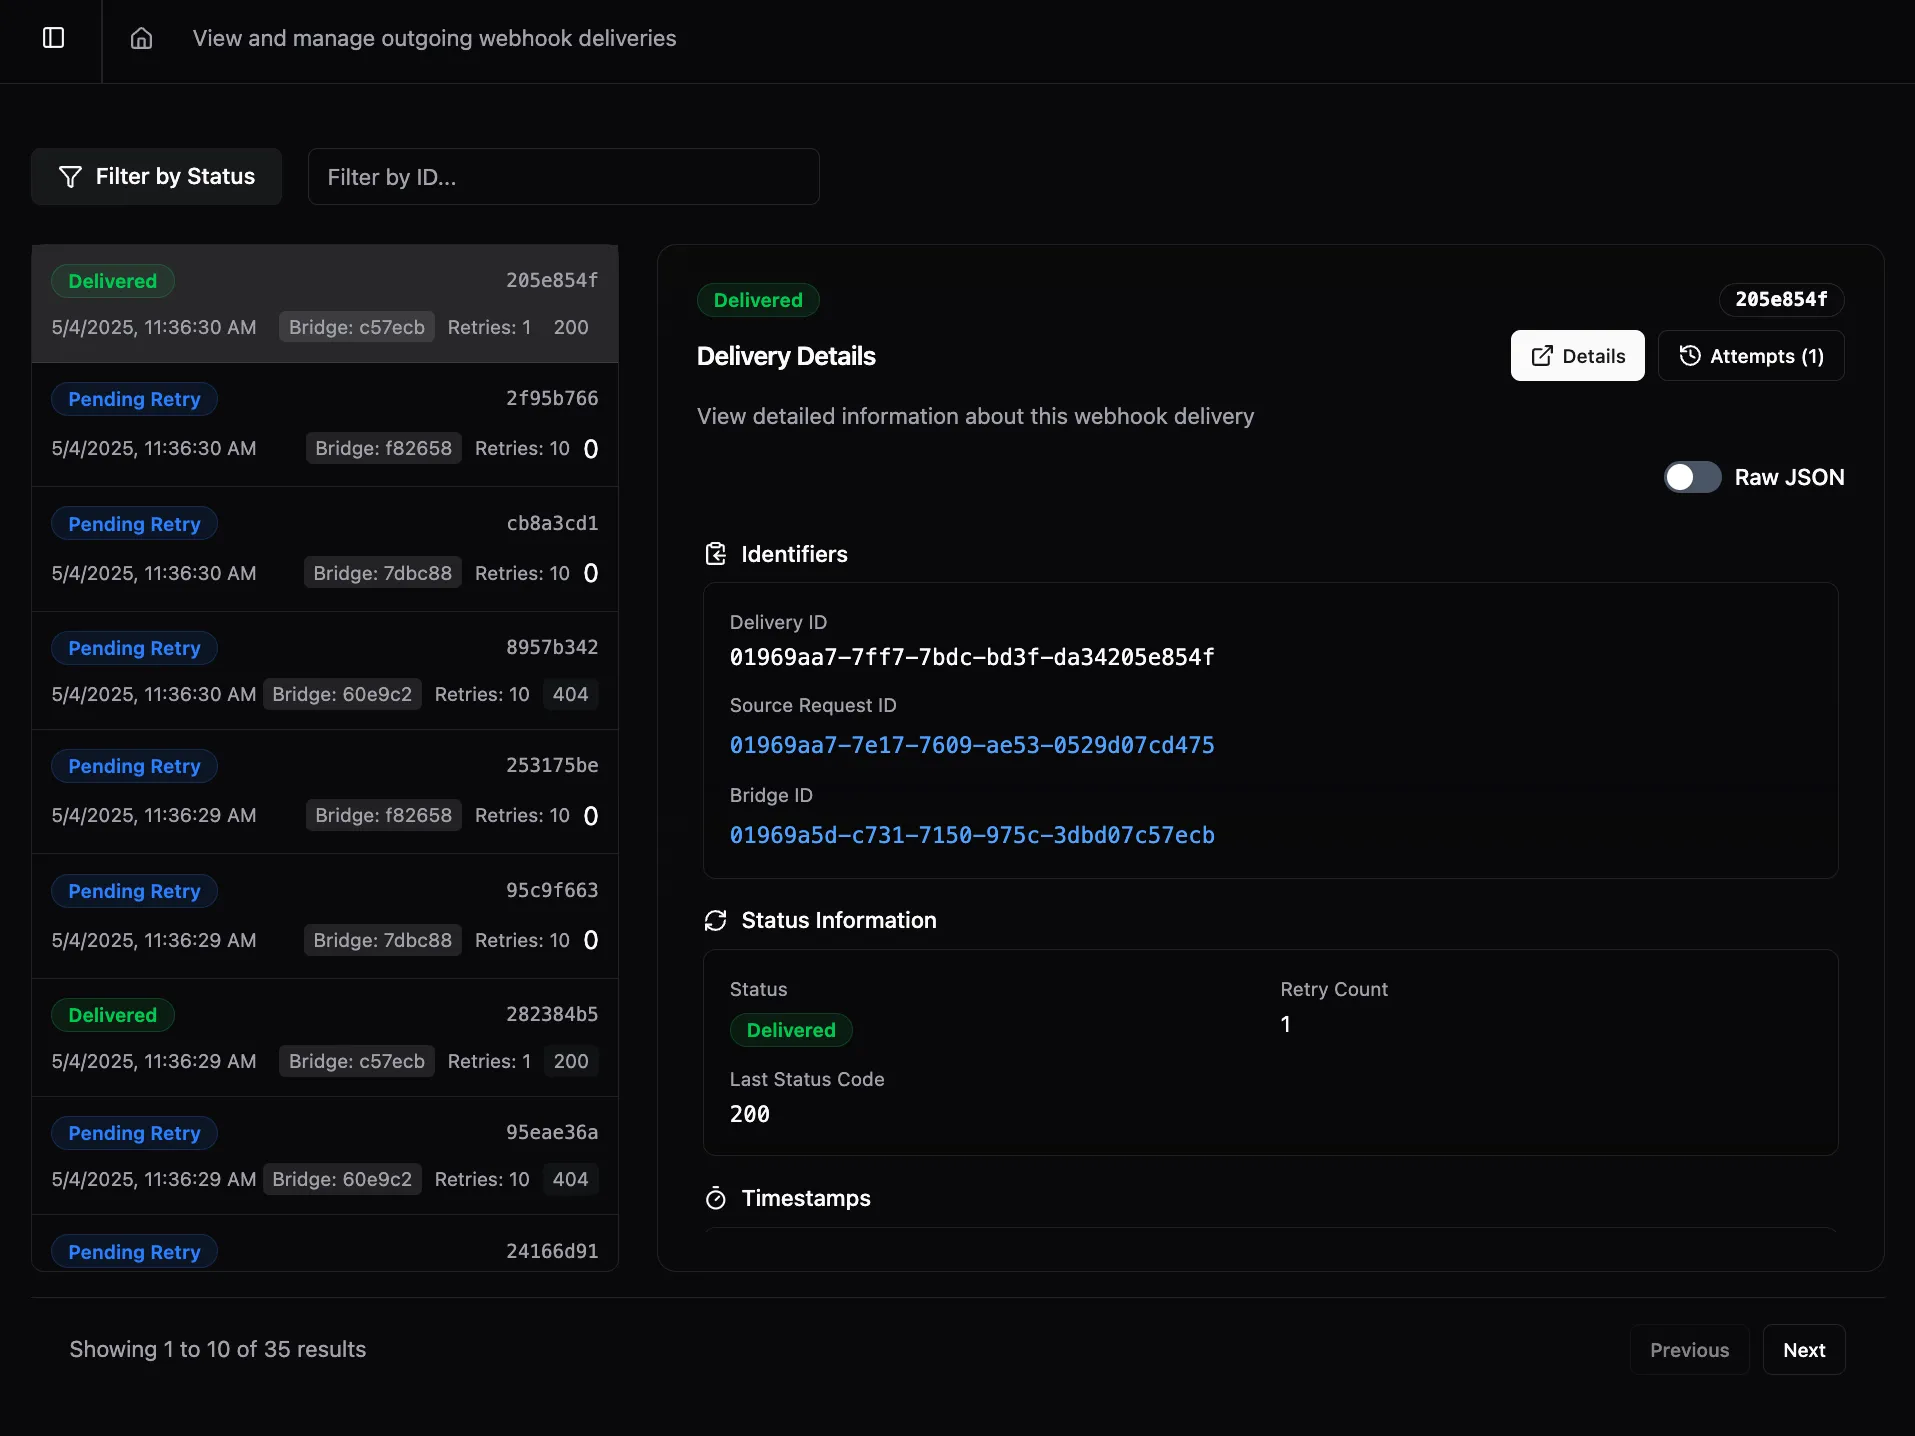
Task: Select the Pending Retry delivery 2f95b766
Action: pyautogui.click(x=325, y=425)
